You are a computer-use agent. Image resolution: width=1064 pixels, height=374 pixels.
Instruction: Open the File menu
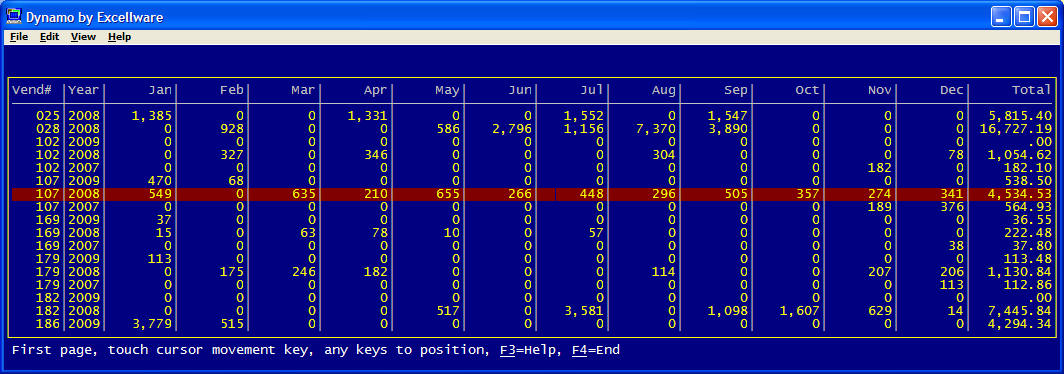19,37
